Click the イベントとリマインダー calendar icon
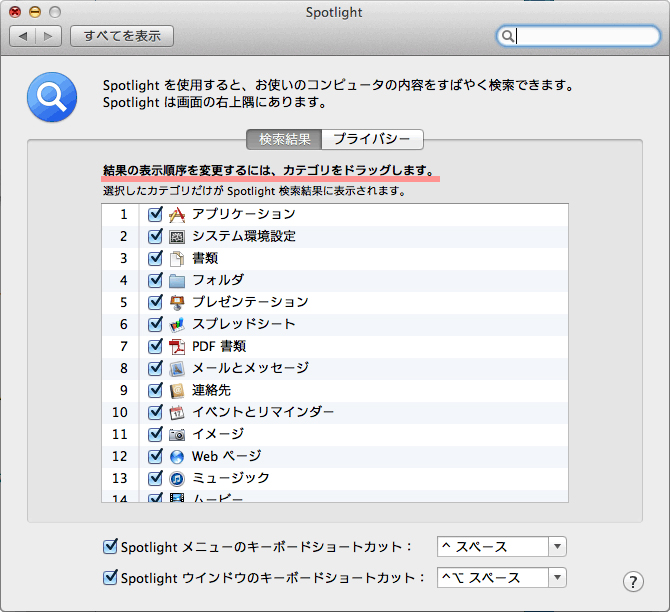This screenshot has width=670, height=612. pyautogui.click(x=177, y=412)
